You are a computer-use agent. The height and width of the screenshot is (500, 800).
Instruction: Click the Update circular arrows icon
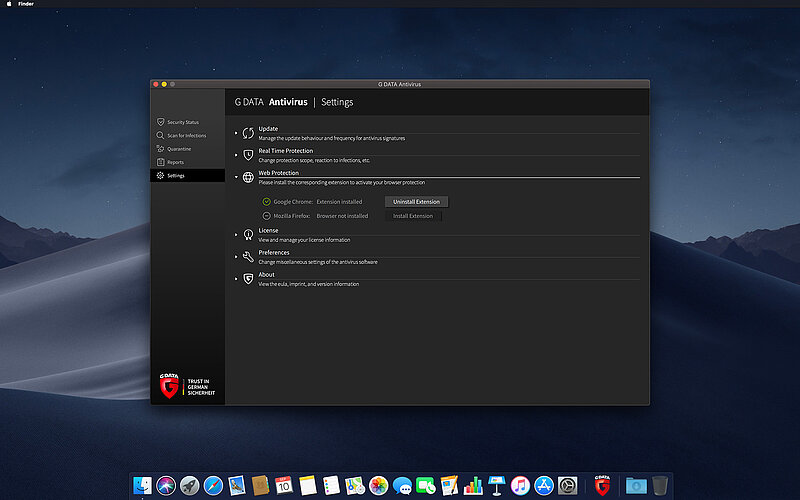coord(248,133)
